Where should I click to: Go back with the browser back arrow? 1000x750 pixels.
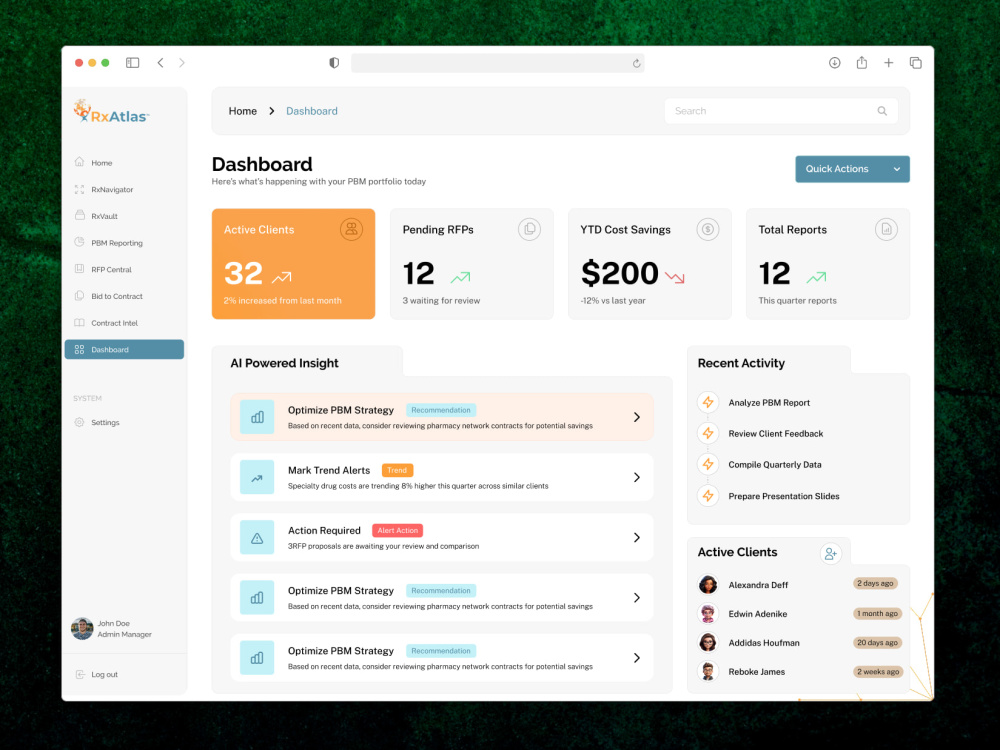pyautogui.click(x=161, y=62)
